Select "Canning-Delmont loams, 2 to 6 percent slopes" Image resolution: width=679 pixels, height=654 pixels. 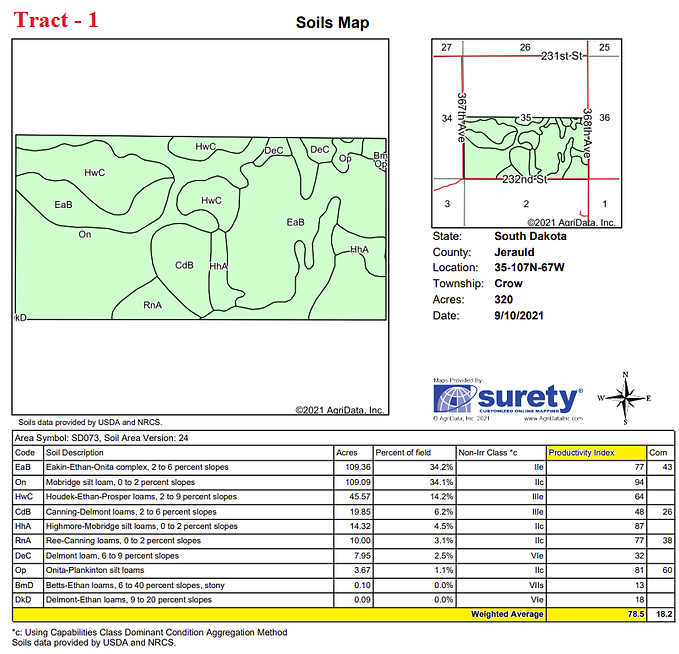pos(131,512)
